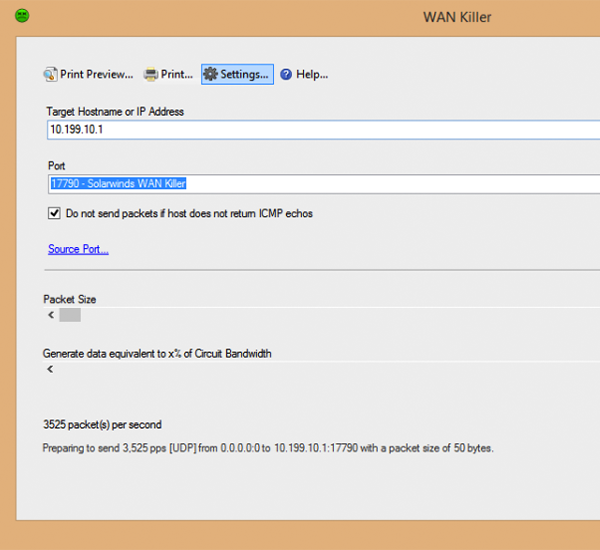Screen dimensions: 600x550
Task: Open the Source Port... link
Action: [78, 249]
